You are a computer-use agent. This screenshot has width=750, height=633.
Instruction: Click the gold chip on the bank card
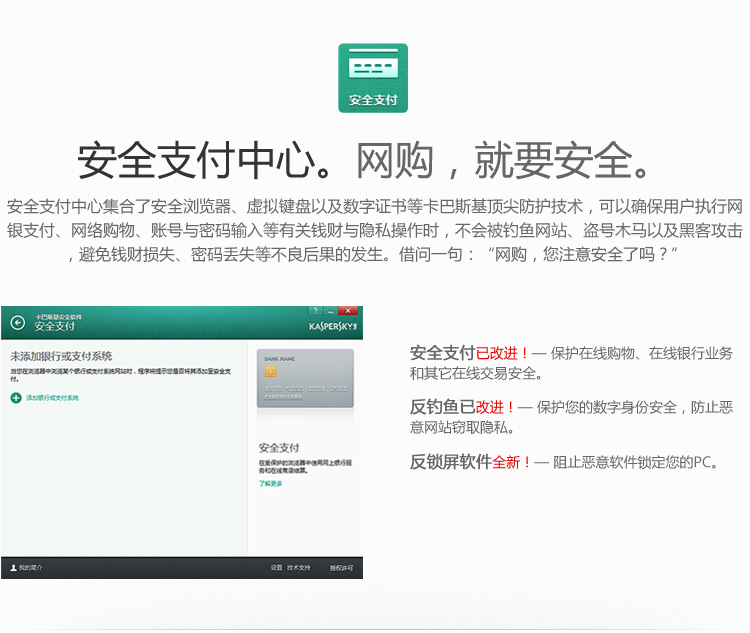point(270,372)
